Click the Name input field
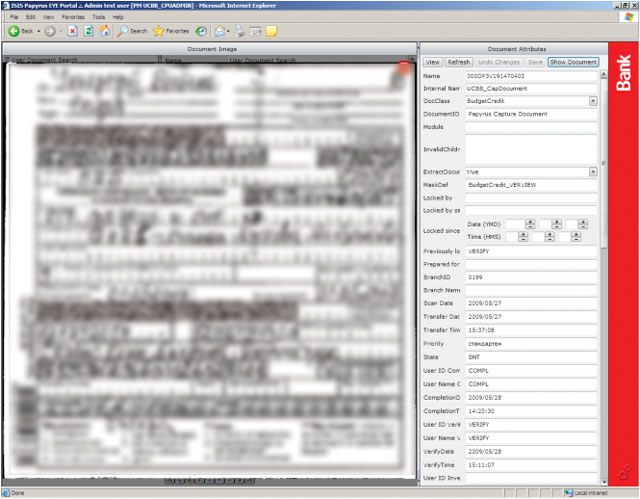The height and width of the screenshot is (499, 640). click(530, 76)
